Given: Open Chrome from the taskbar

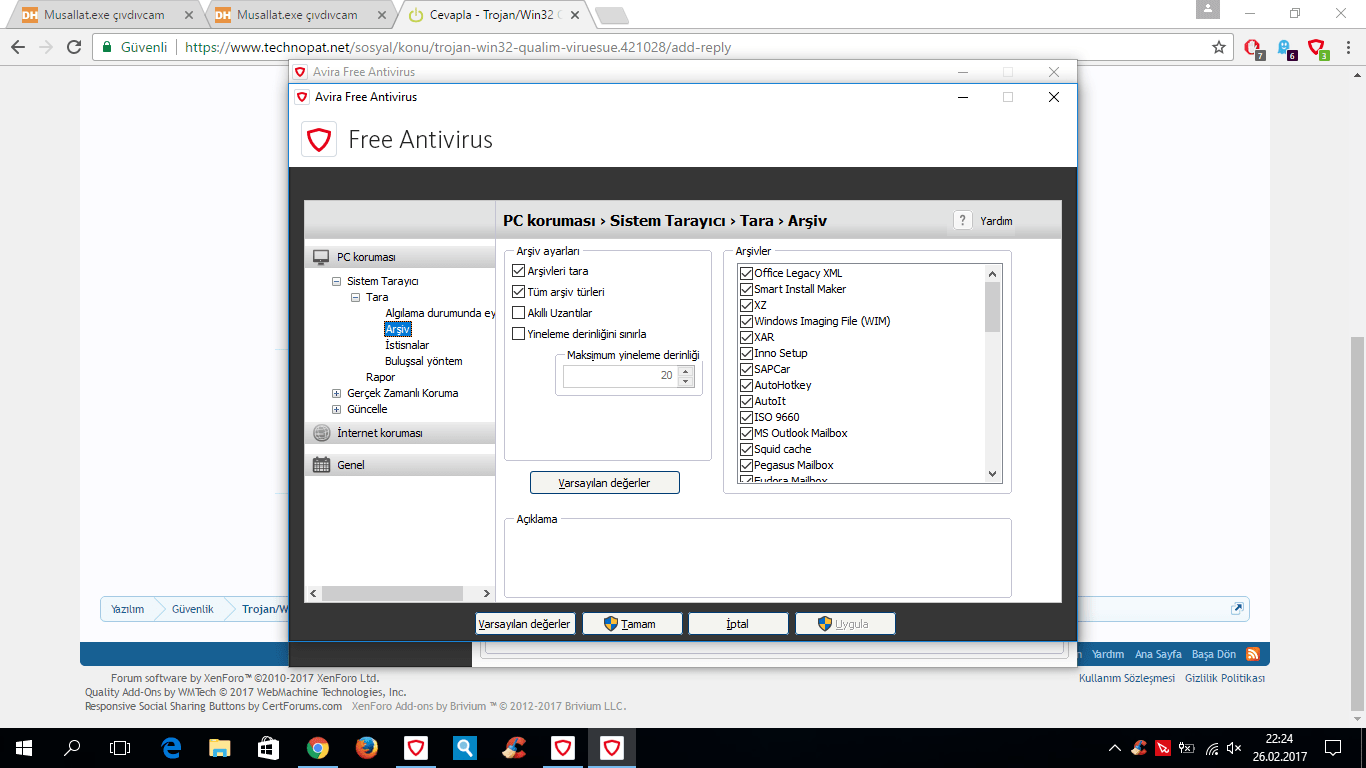Looking at the screenshot, I should click(318, 747).
